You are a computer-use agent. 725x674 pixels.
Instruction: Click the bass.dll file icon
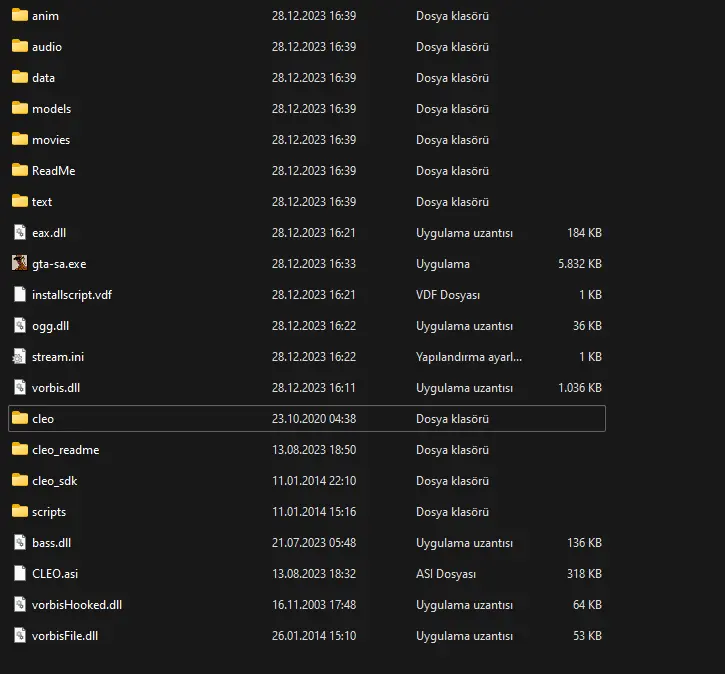click(19, 542)
